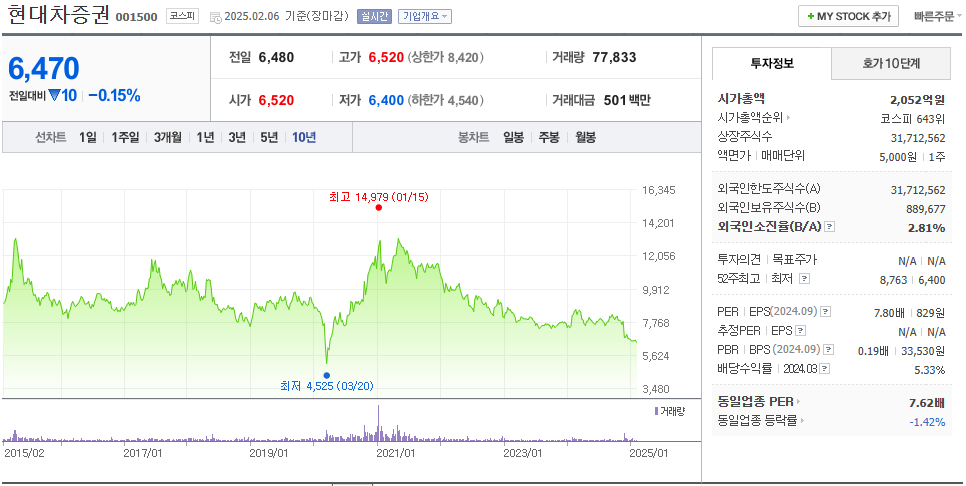This screenshot has width=966, height=486.
Task: Click the change rate -0.15%
Action: (x=114, y=95)
